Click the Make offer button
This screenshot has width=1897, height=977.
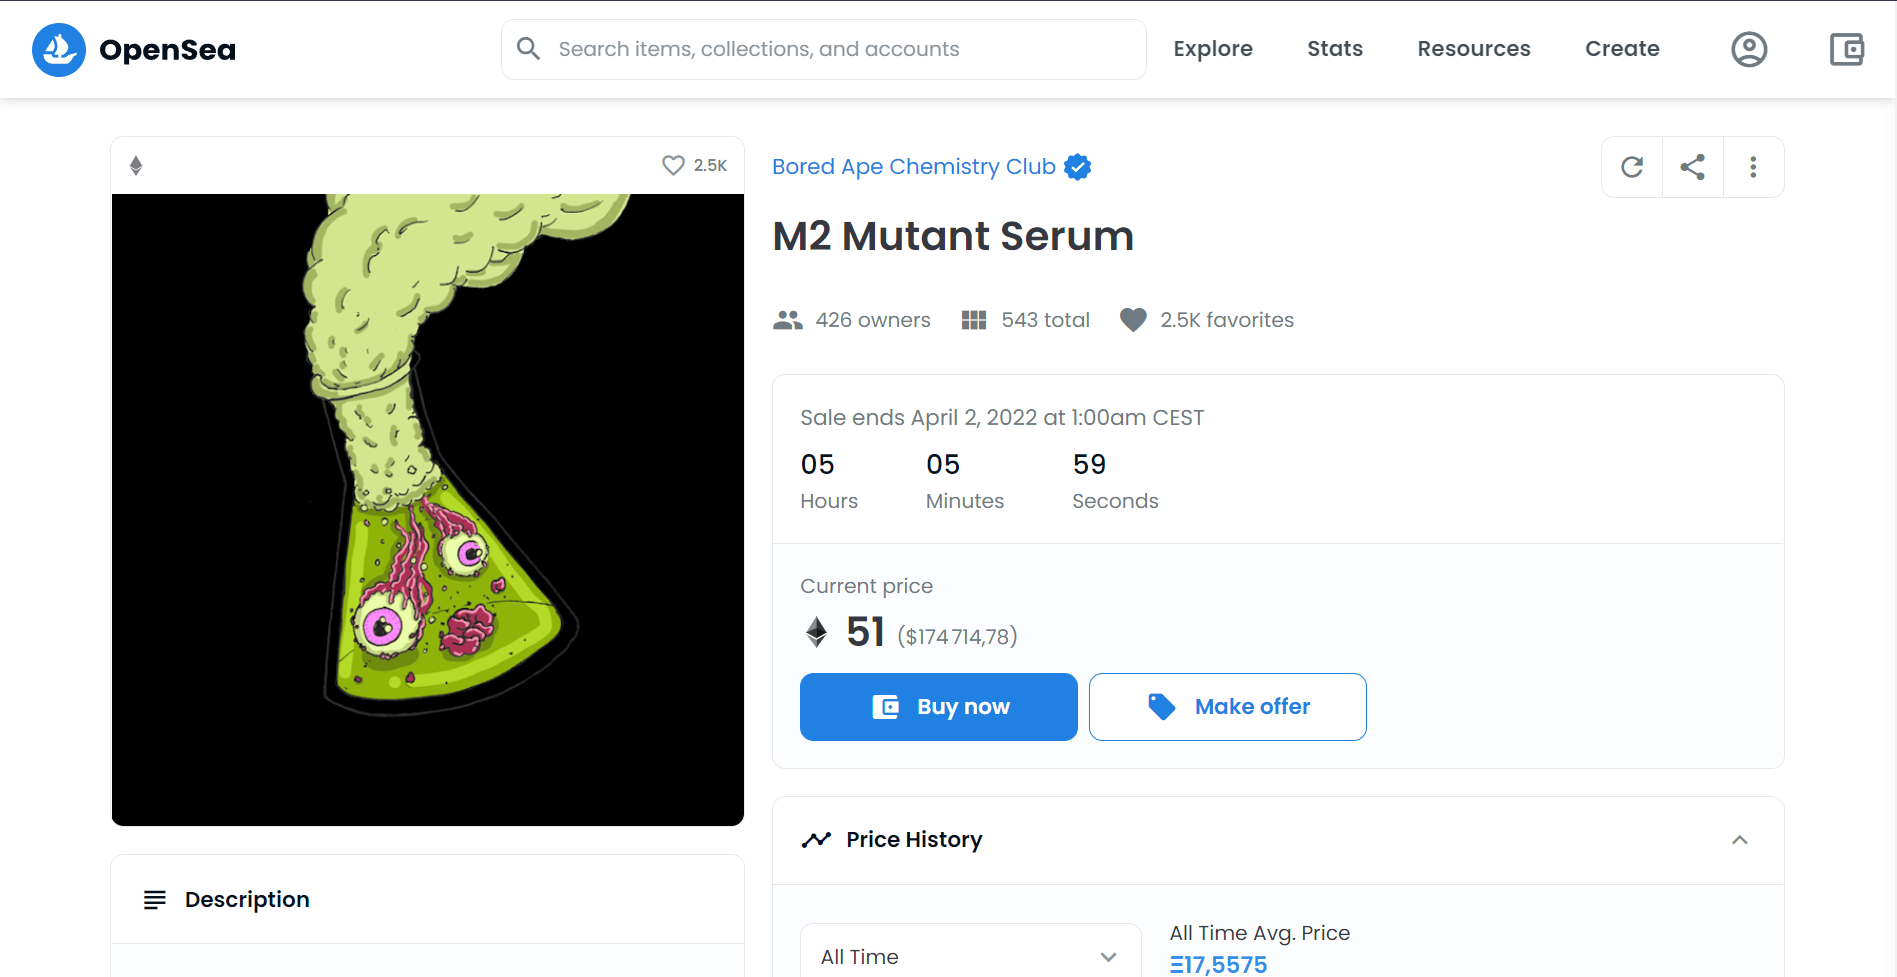click(1227, 707)
